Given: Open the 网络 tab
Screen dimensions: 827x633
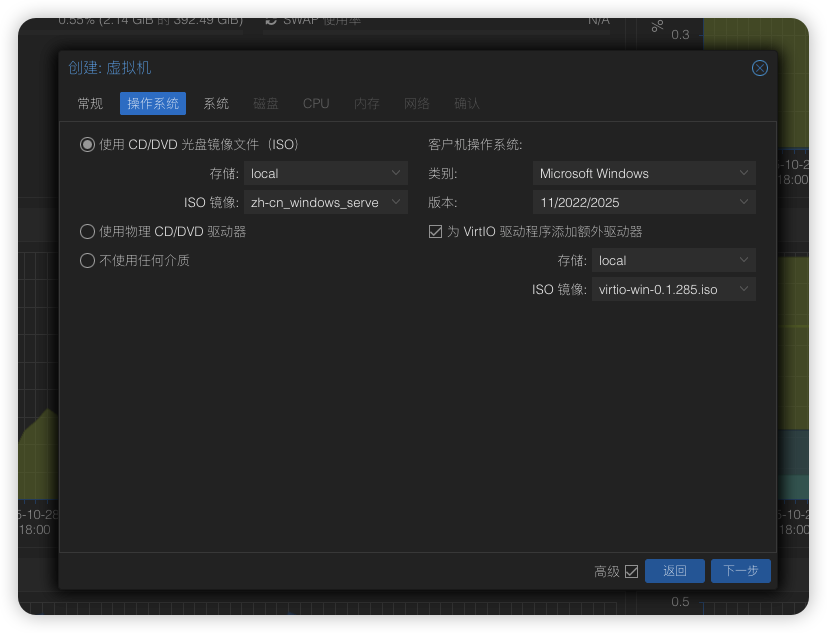Looking at the screenshot, I should tap(416, 103).
